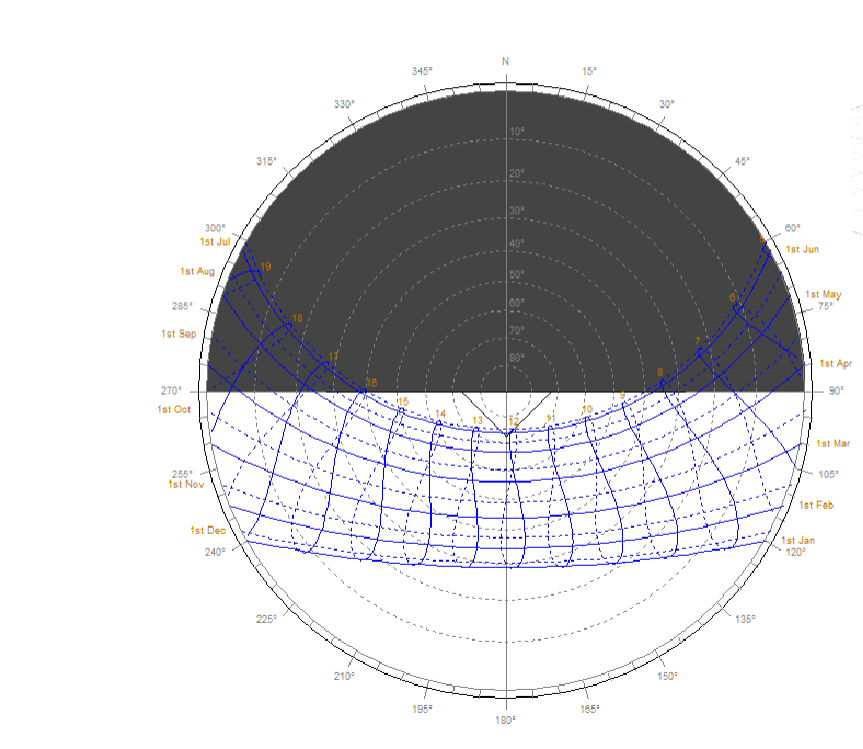
Task: Click the 135° azimuth label
Action: point(745,619)
